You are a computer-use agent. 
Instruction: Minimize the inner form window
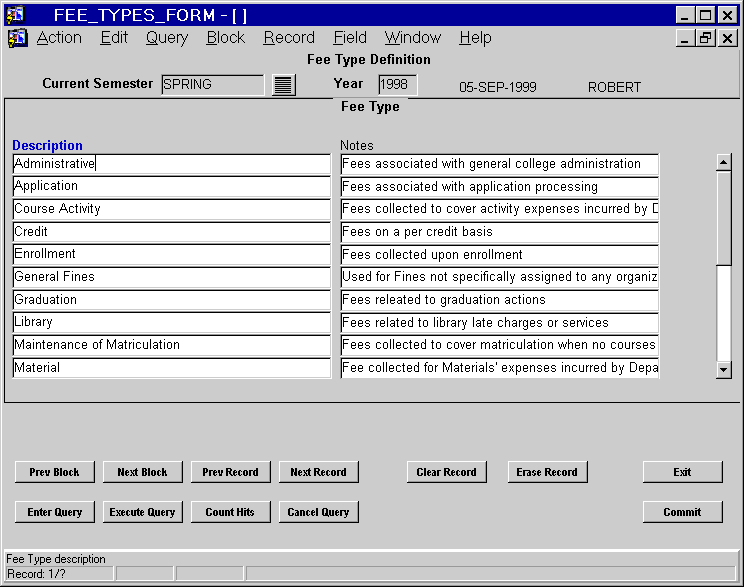685,37
